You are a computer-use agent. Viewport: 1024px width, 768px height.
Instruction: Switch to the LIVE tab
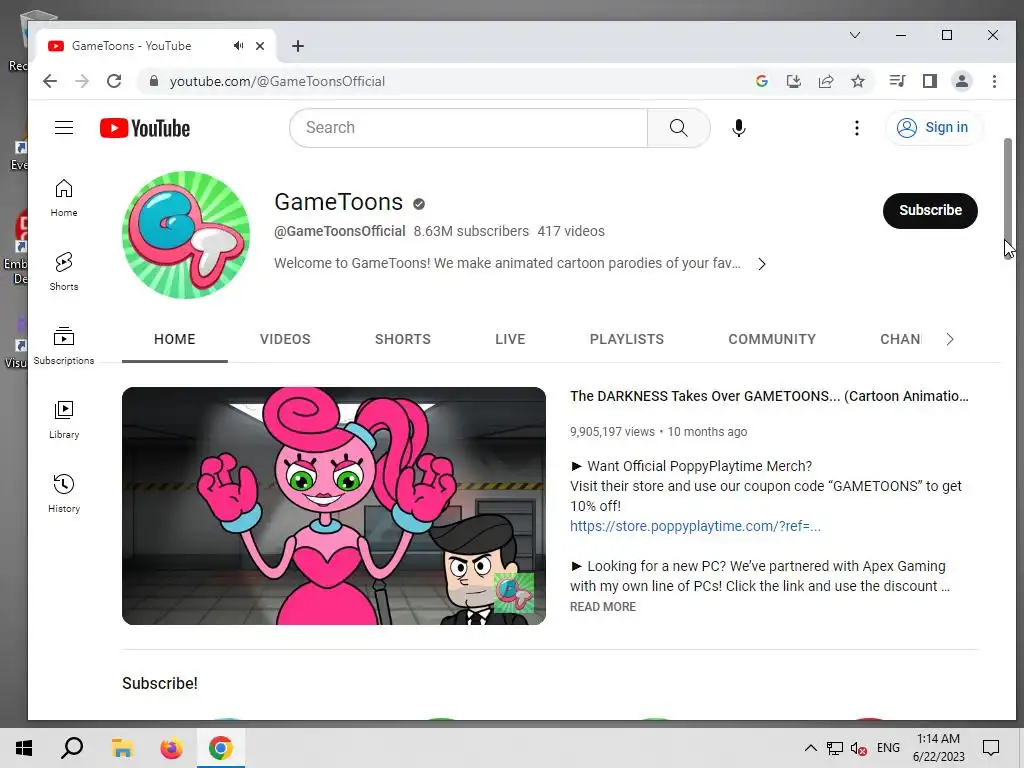[510, 340]
